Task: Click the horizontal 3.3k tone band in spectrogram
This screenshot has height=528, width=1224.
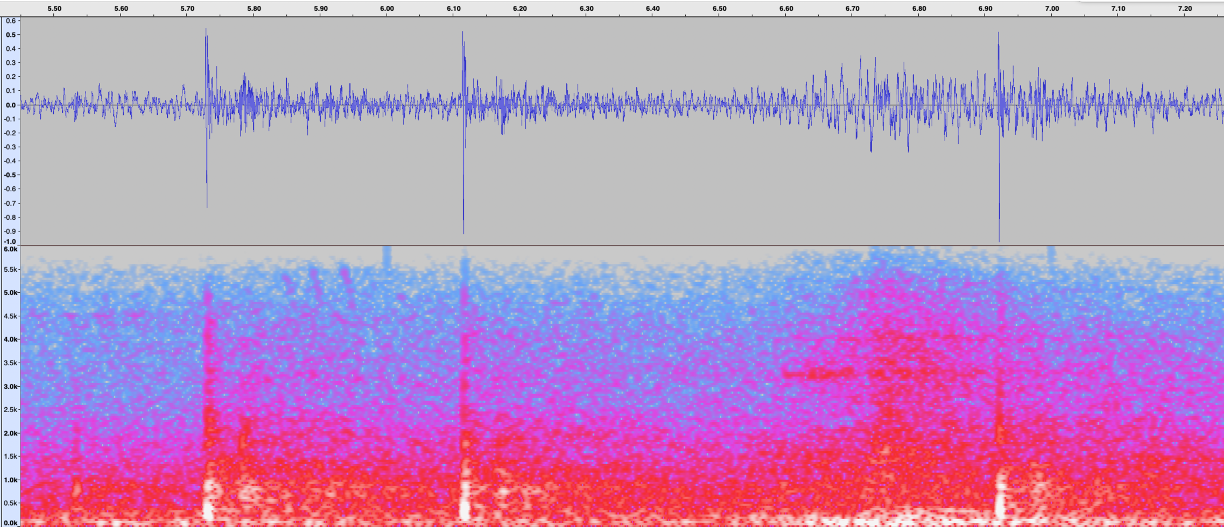Action: tap(818, 373)
